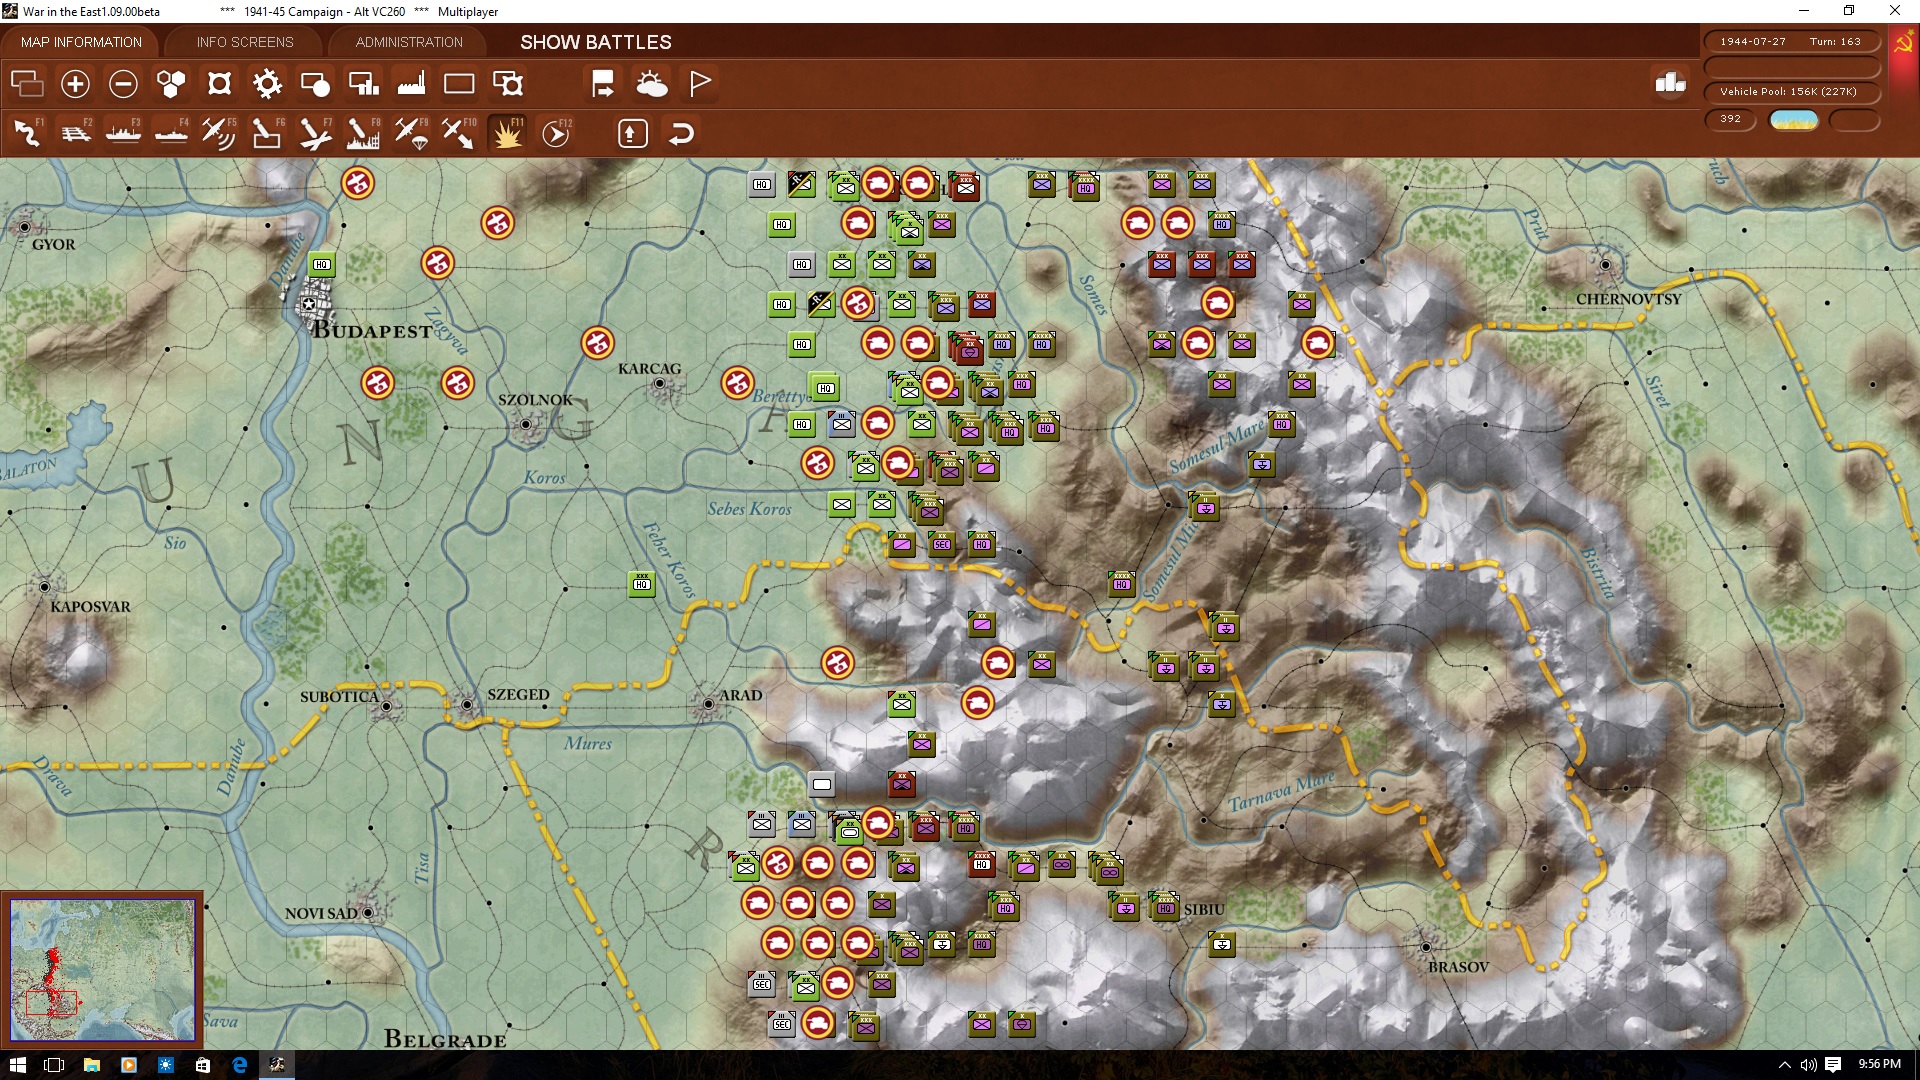Click the empty rectangle map toggle icon

pyautogui.click(x=459, y=84)
